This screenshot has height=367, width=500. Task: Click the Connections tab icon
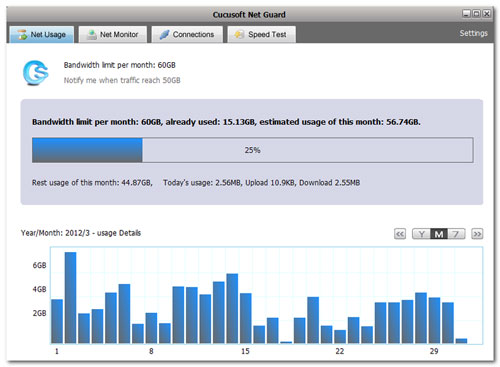tap(164, 34)
